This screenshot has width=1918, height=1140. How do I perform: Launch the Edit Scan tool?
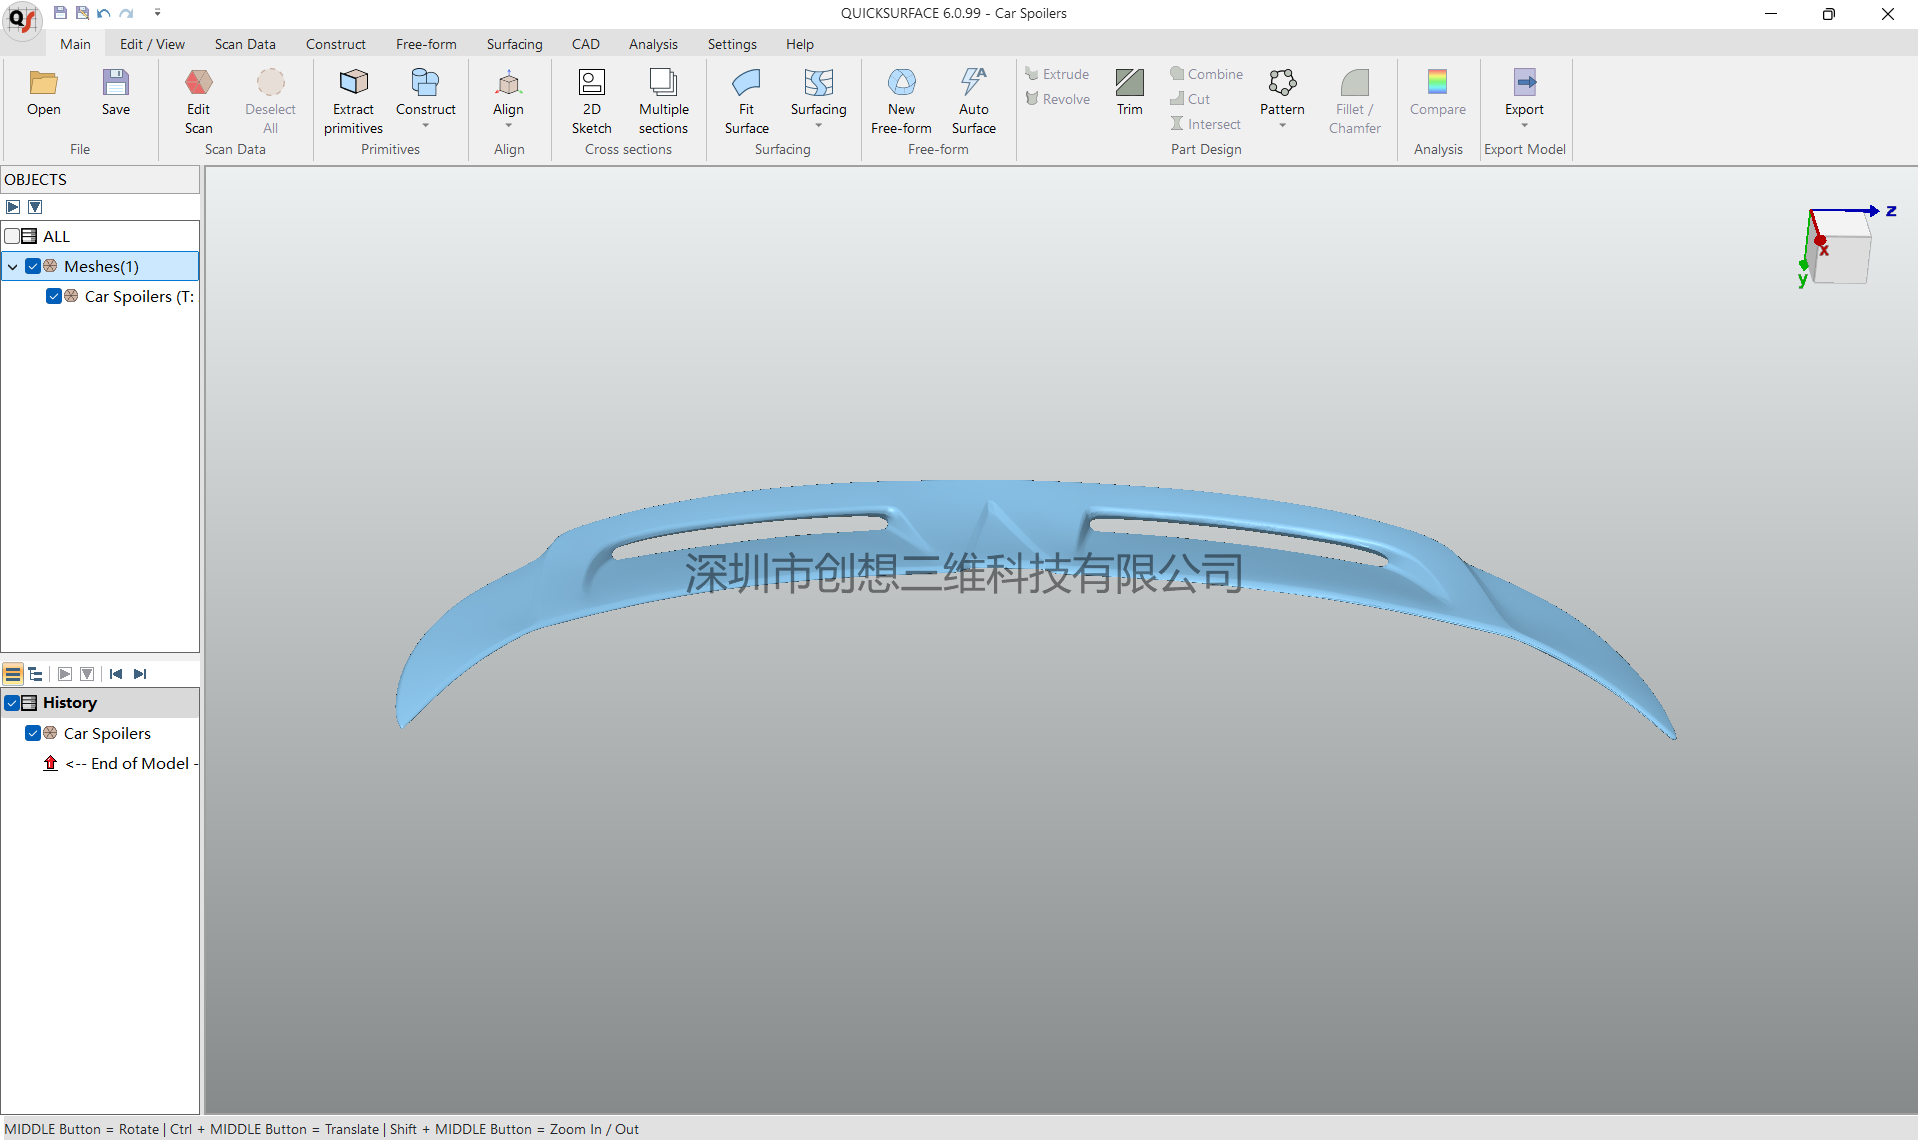pos(198,101)
